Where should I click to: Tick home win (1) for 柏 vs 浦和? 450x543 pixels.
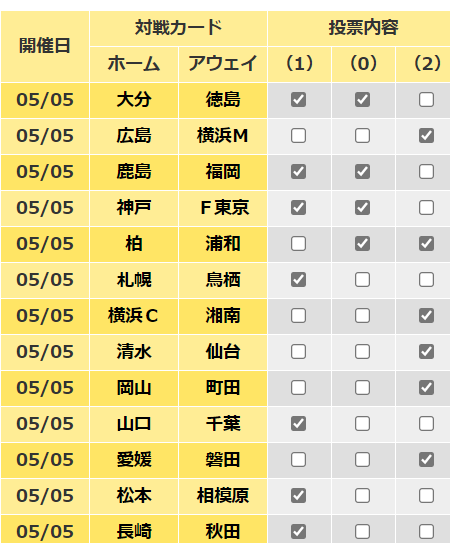click(x=298, y=244)
